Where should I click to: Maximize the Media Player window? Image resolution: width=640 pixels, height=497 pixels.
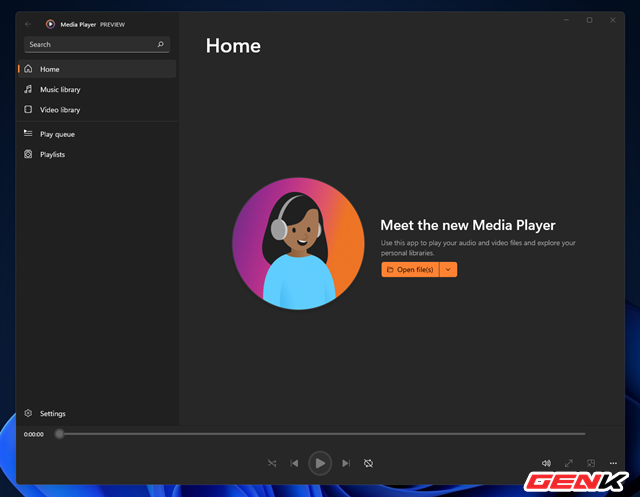(589, 20)
